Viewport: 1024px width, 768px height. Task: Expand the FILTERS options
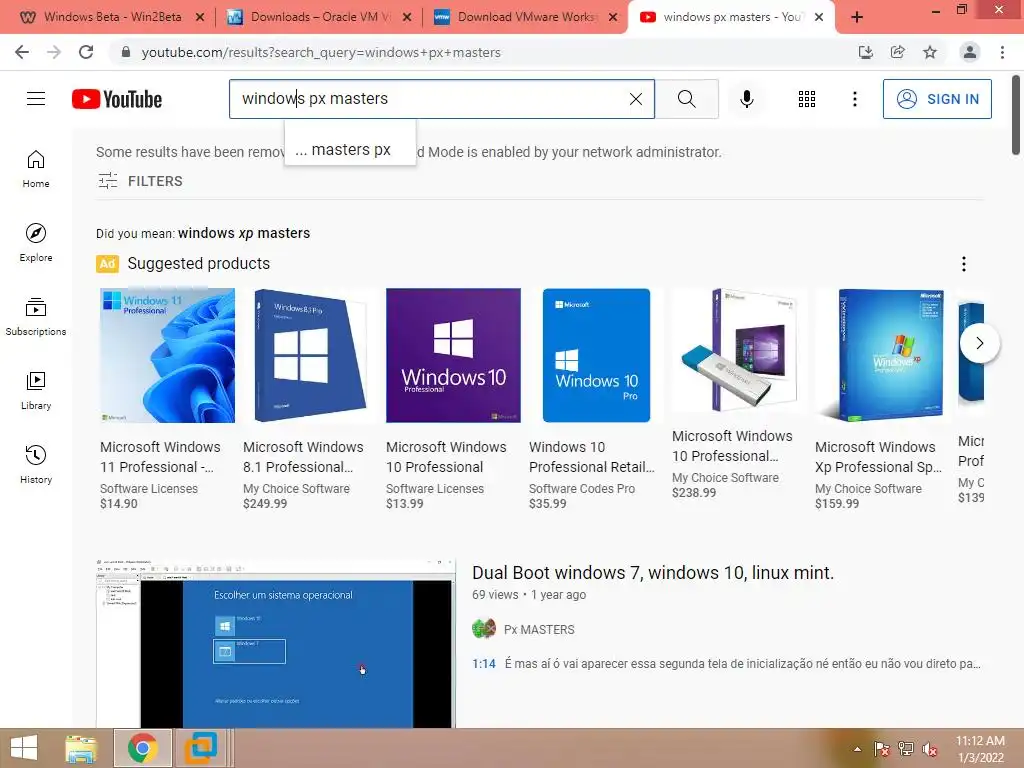pyautogui.click(x=140, y=181)
